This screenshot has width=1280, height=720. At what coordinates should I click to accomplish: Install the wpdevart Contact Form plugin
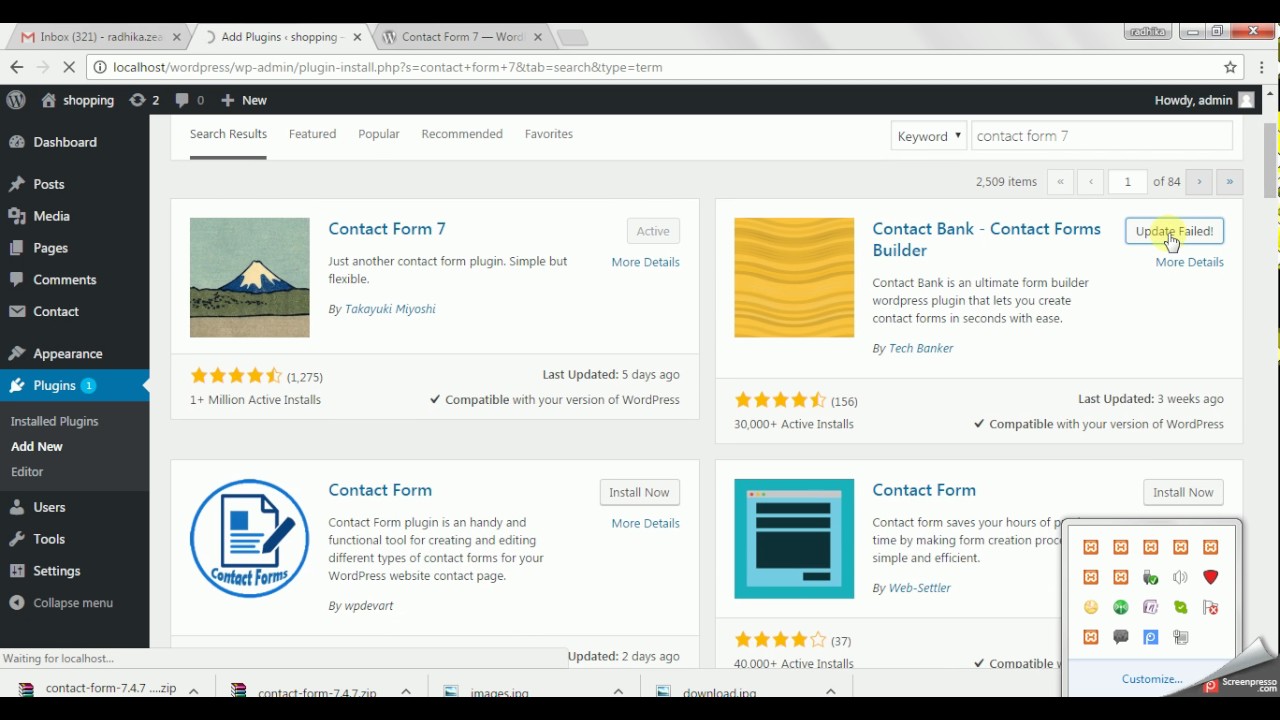tap(639, 492)
